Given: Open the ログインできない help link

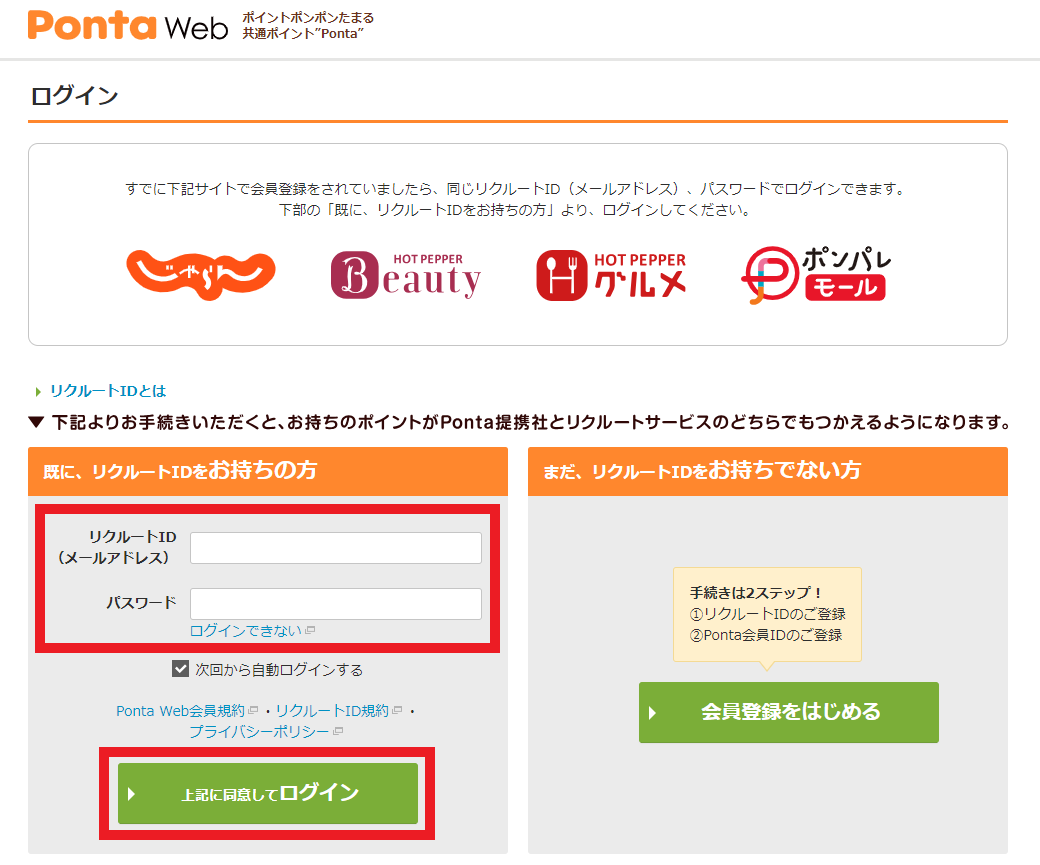Looking at the screenshot, I should 245,630.
